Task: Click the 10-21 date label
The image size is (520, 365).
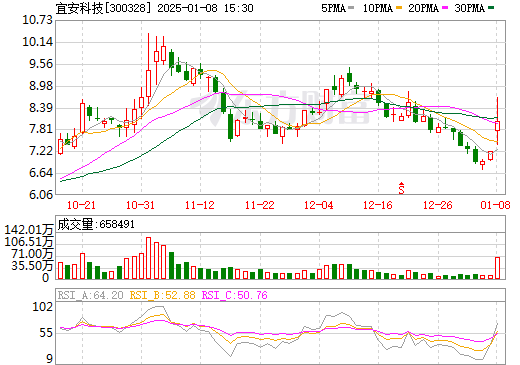Action: (x=81, y=205)
